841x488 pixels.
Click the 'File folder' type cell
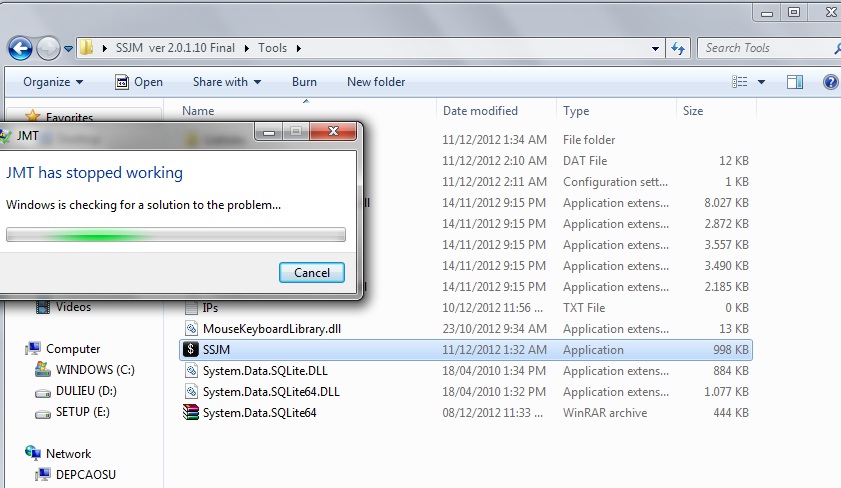pyautogui.click(x=589, y=140)
